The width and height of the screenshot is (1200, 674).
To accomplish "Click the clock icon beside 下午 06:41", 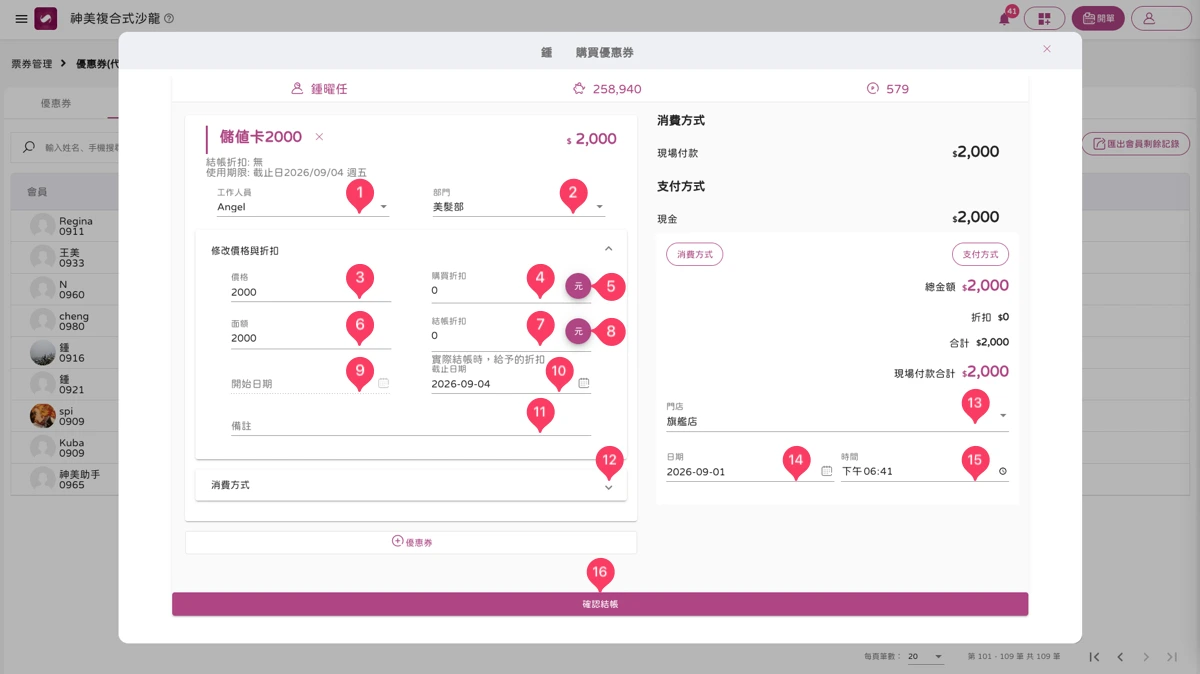I will coord(1003,471).
